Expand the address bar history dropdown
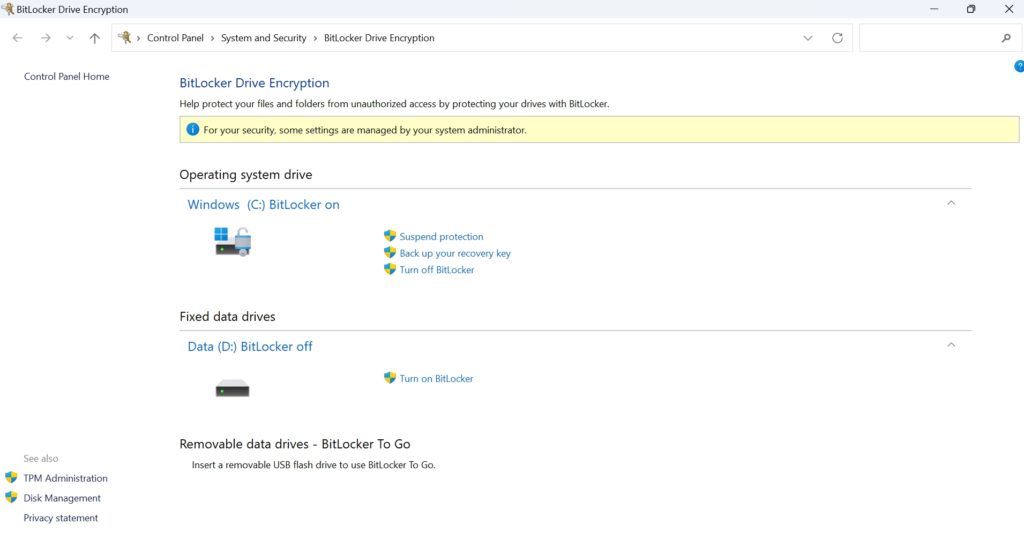The height and width of the screenshot is (540, 1024). click(x=808, y=38)
